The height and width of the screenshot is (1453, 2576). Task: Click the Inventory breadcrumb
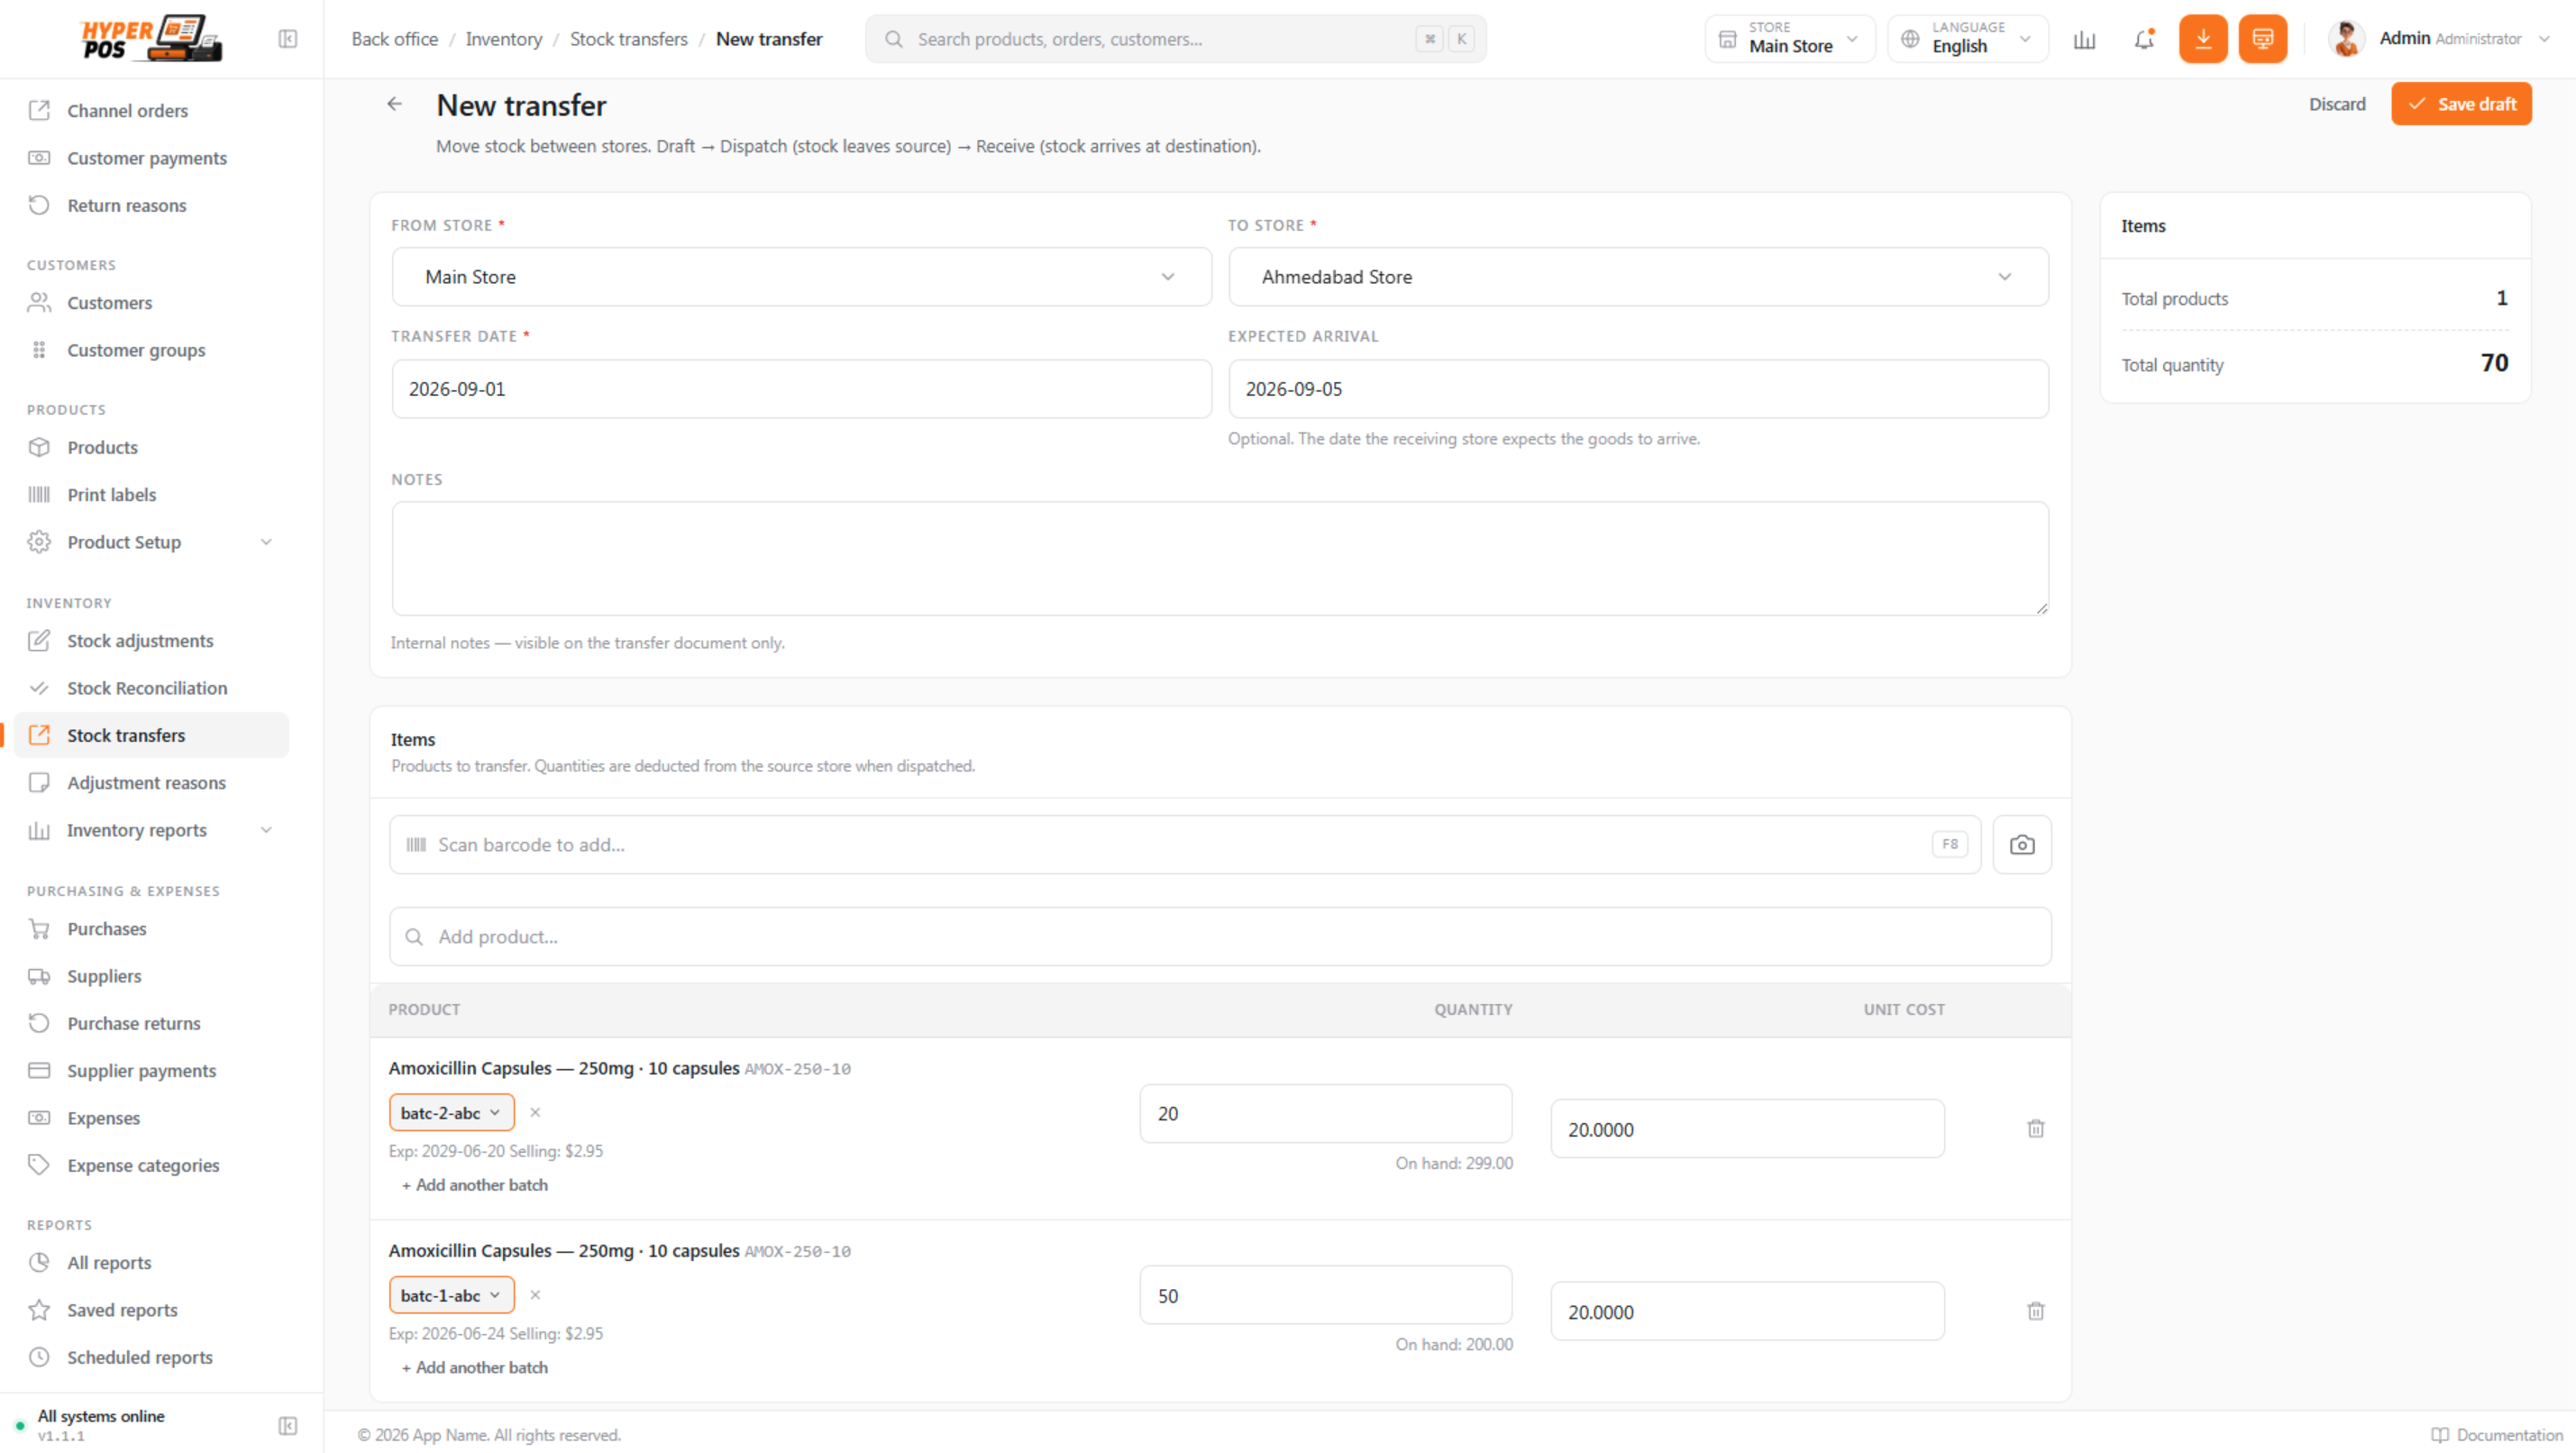click(504, 39)
